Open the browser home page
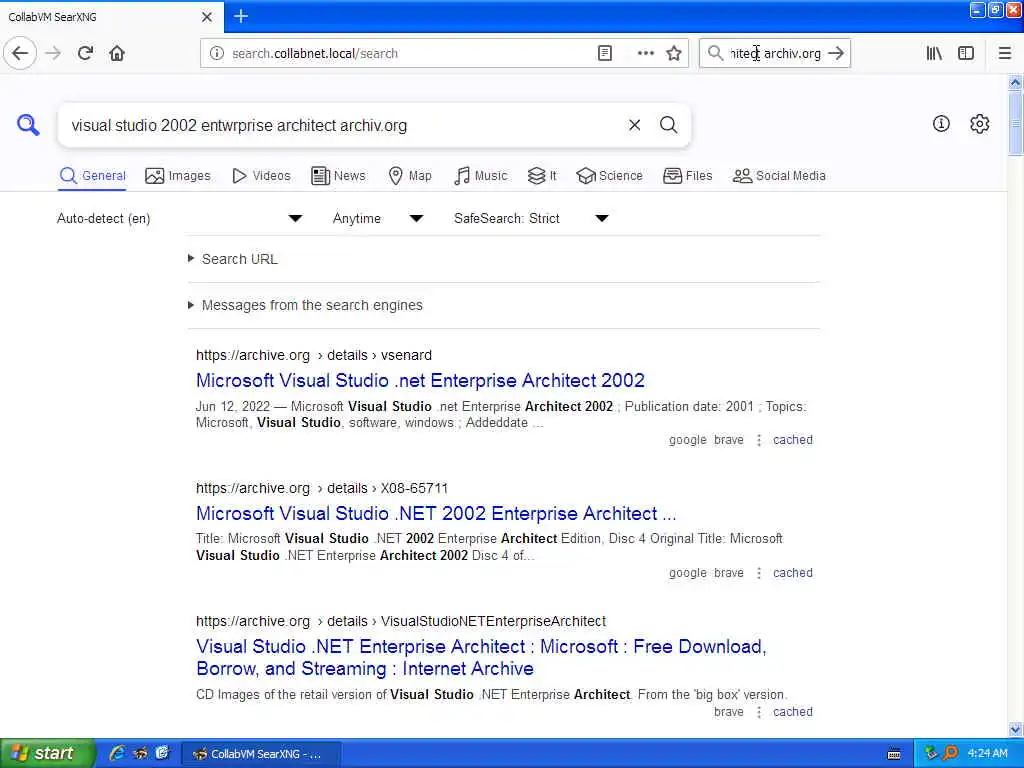This screenshot has width=1024, height=768. pyautogui.click(x=117, y=53)
